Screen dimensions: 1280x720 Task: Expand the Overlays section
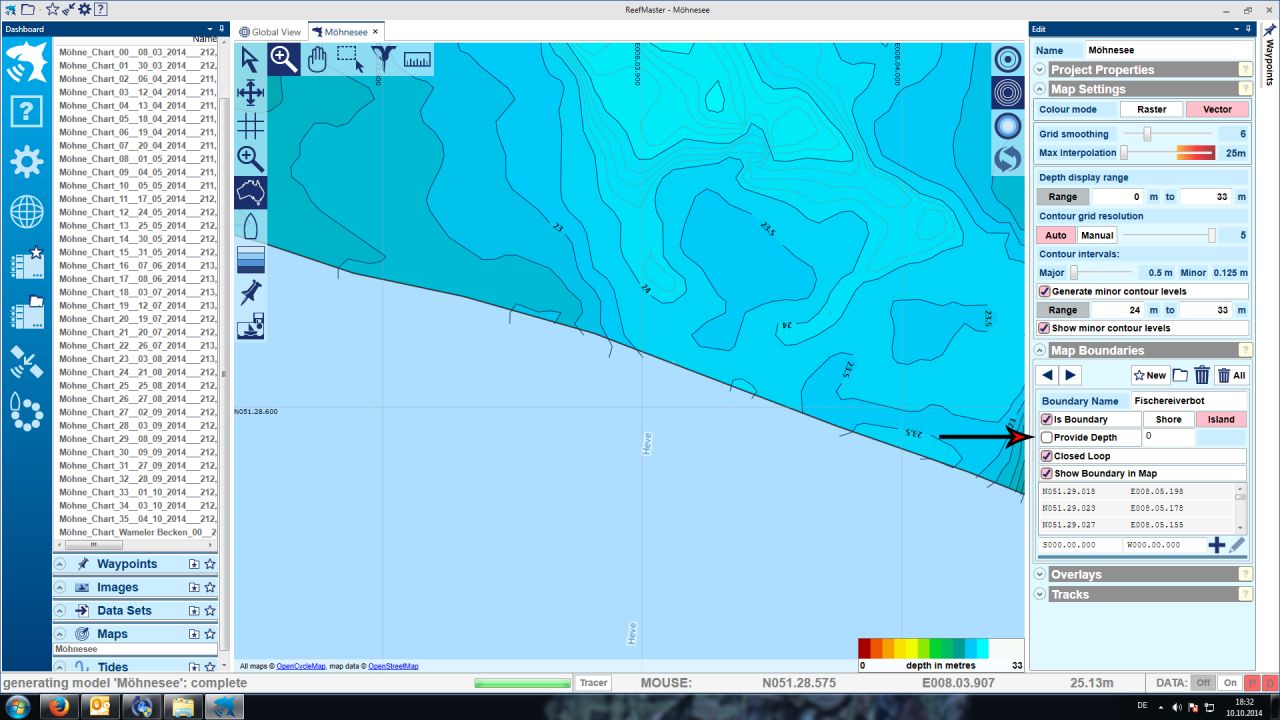1040,575
